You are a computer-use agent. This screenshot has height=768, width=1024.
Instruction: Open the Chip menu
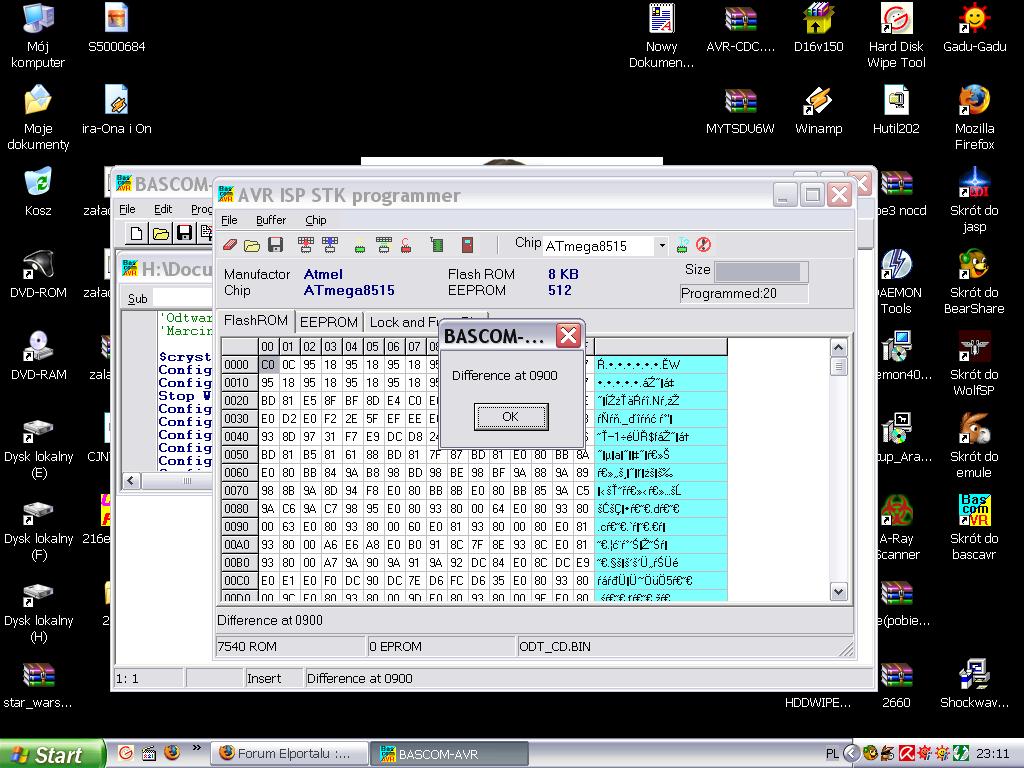tap(315, 220)
